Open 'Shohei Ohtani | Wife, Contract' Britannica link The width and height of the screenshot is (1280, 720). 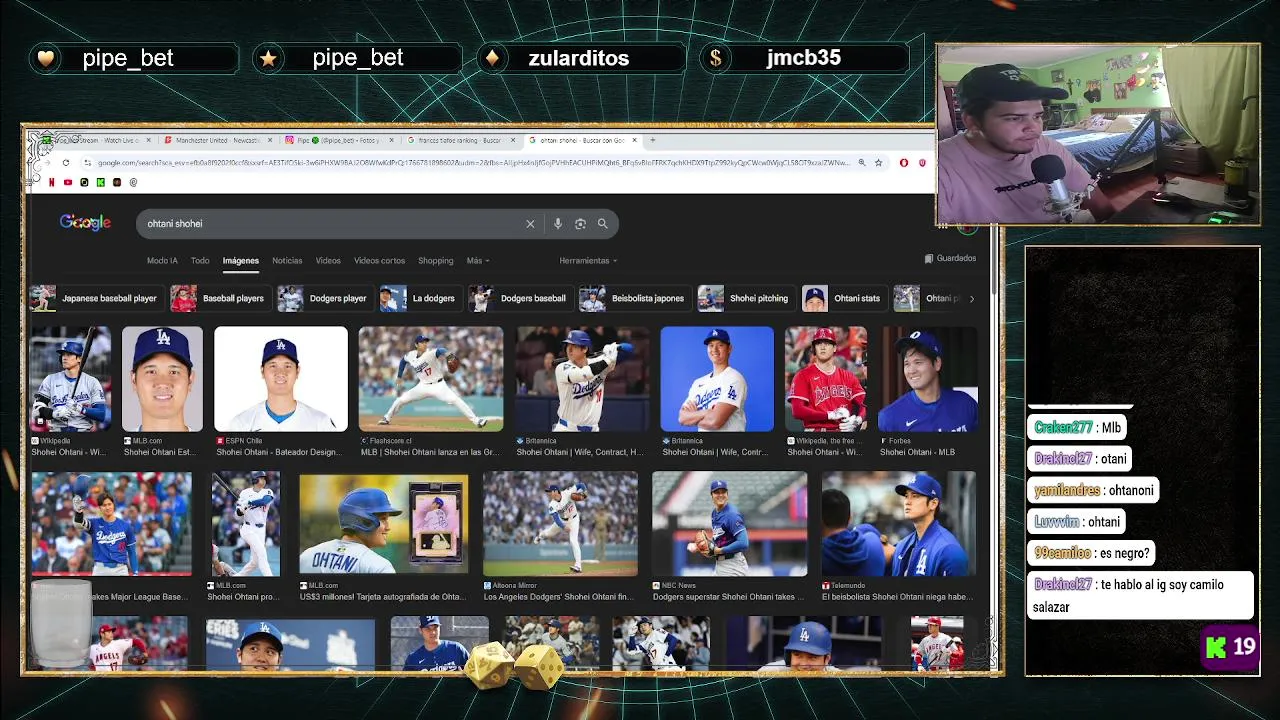(580, 452)
